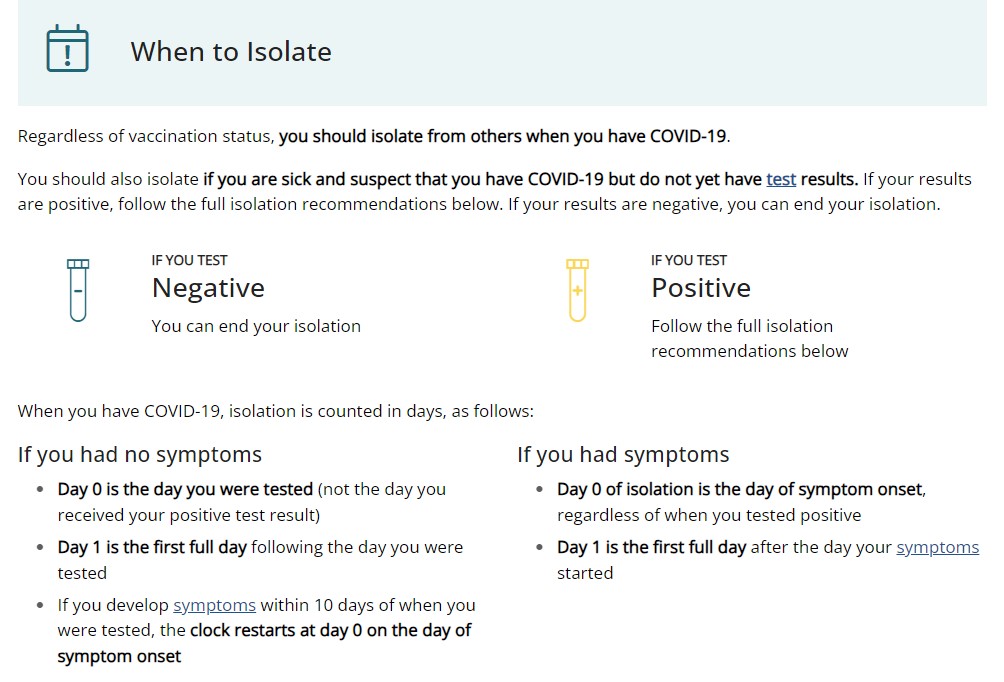Image resolution: width=1004 pixels, height=682 pixels.
Task: Click bold "clock restarts at day 0" text
Action: point(330,631)
